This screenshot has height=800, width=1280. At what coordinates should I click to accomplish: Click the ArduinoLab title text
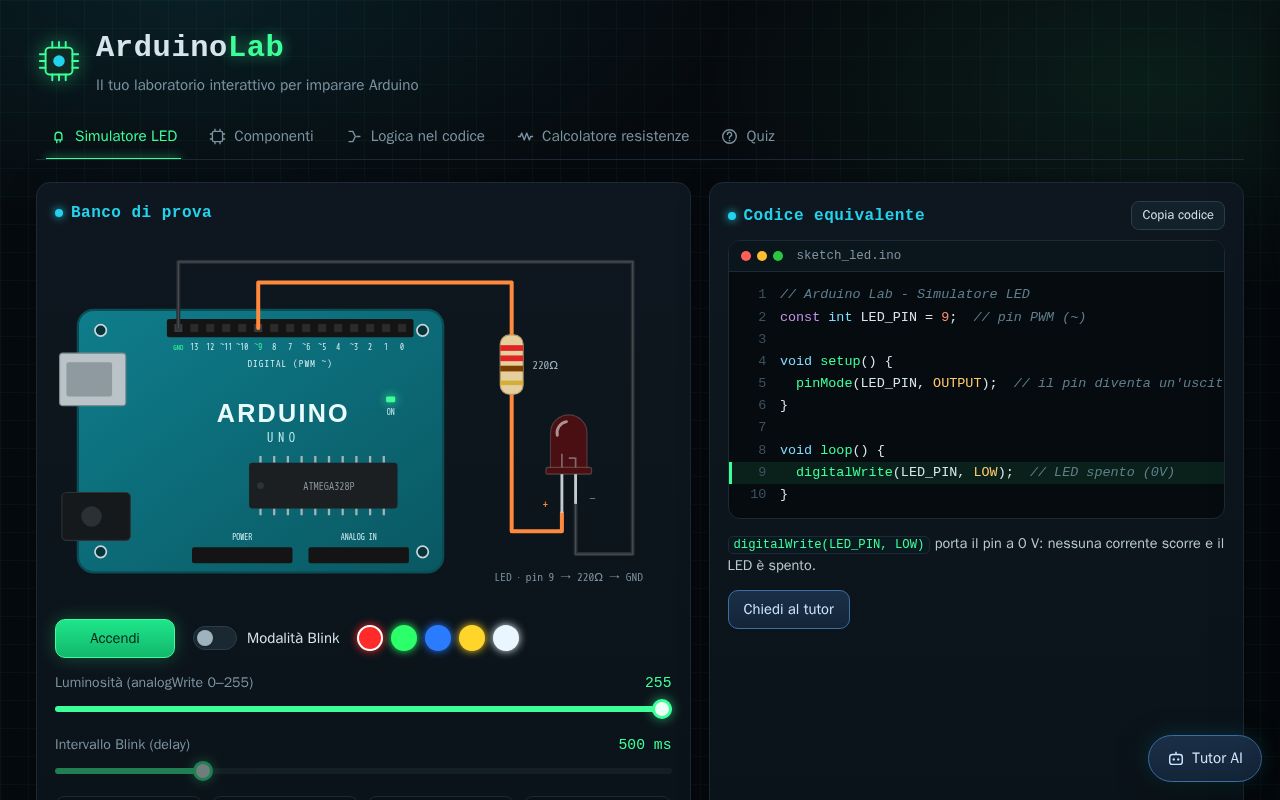pos(190,47)
